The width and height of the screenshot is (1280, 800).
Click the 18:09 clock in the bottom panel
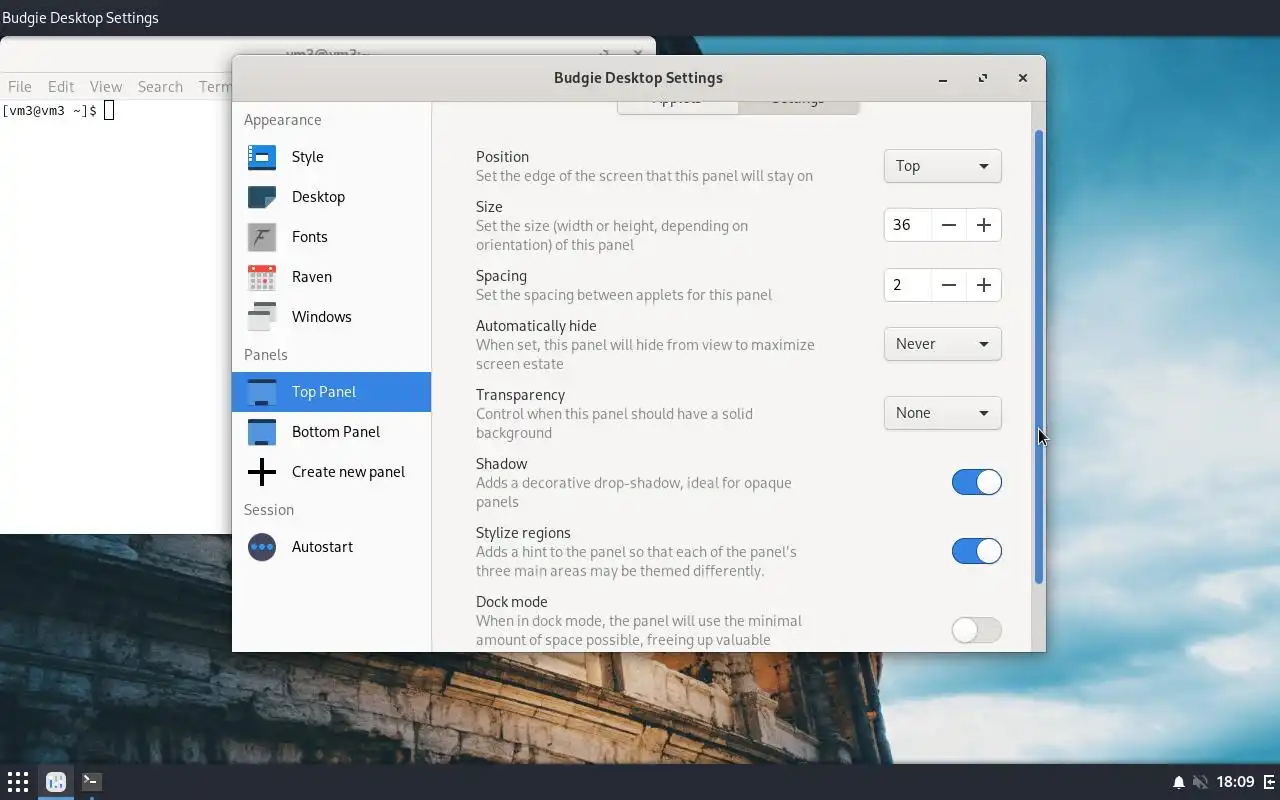1237,782
